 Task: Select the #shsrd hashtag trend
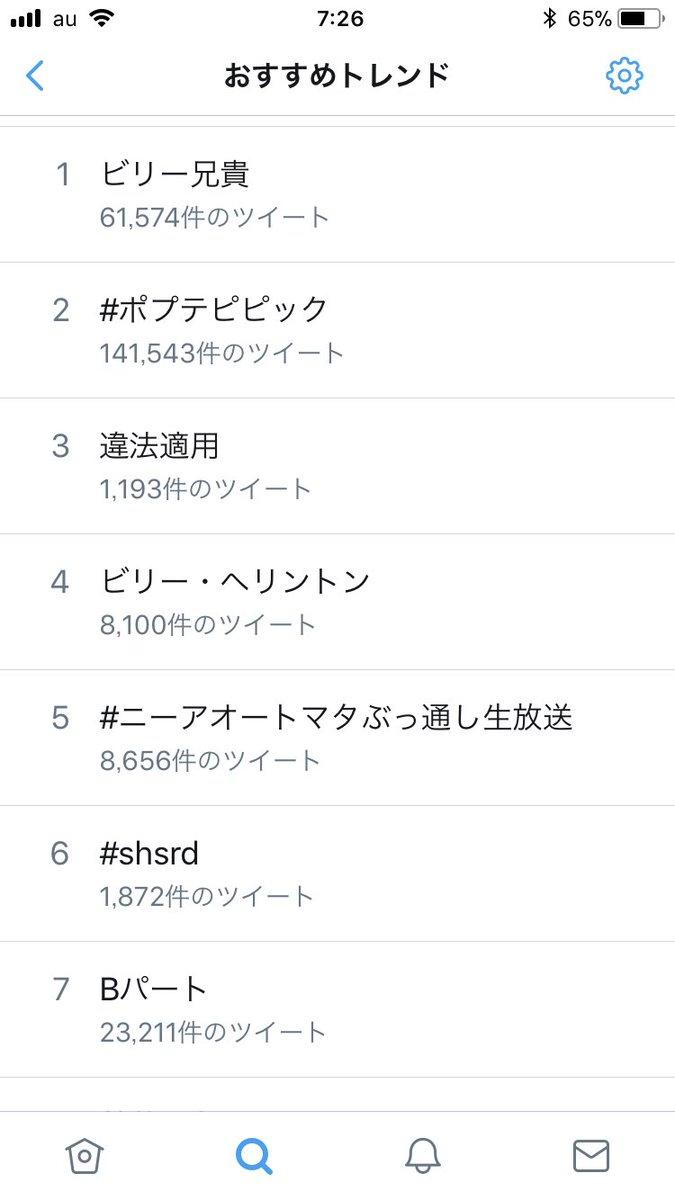click(149, 853)
